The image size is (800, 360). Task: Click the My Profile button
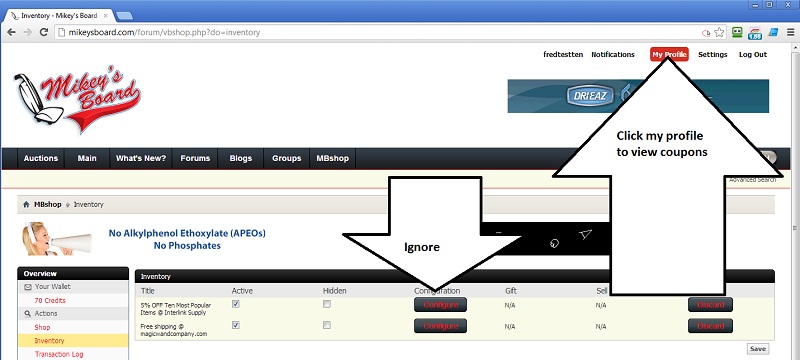click(669, 55)
